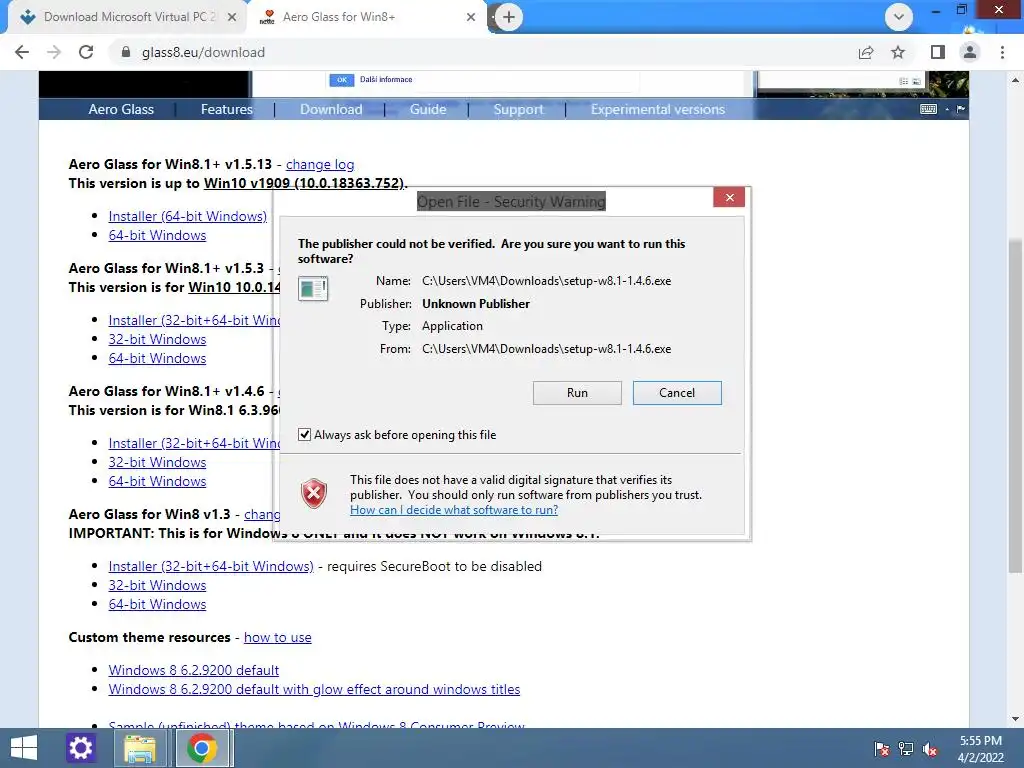Open the Experimental versions menu item
The image size is (1024, 768).
pyautogui.click(x=658, y=109)
